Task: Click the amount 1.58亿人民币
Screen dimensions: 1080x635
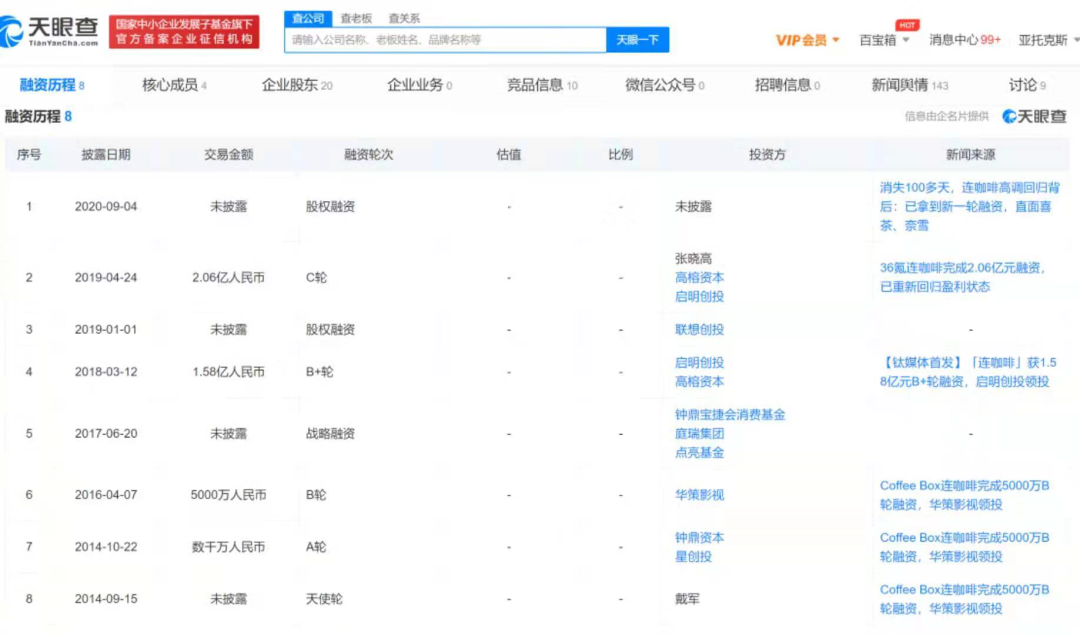Action: 228,372
